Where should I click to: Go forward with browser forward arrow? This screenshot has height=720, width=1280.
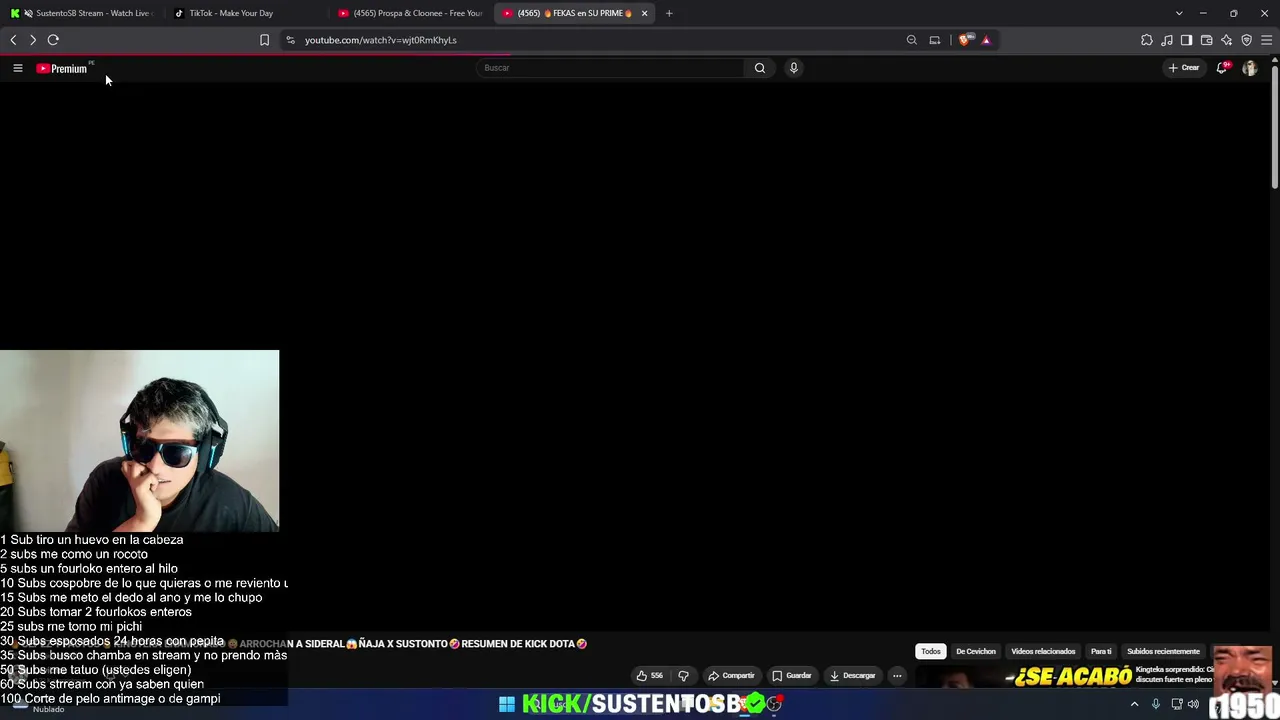tap(33, 40)
